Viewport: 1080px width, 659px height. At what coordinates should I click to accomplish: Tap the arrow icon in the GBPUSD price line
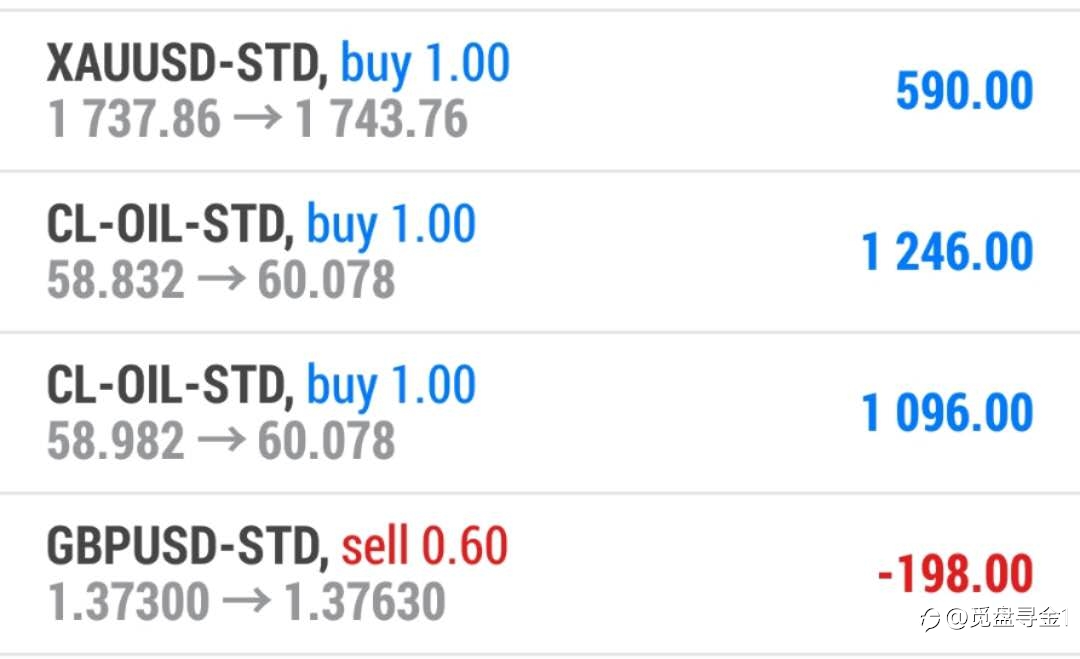pos(247,601)
